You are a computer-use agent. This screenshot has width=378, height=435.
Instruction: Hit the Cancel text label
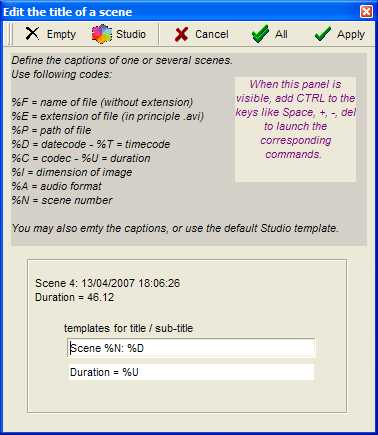click(212, 34)
